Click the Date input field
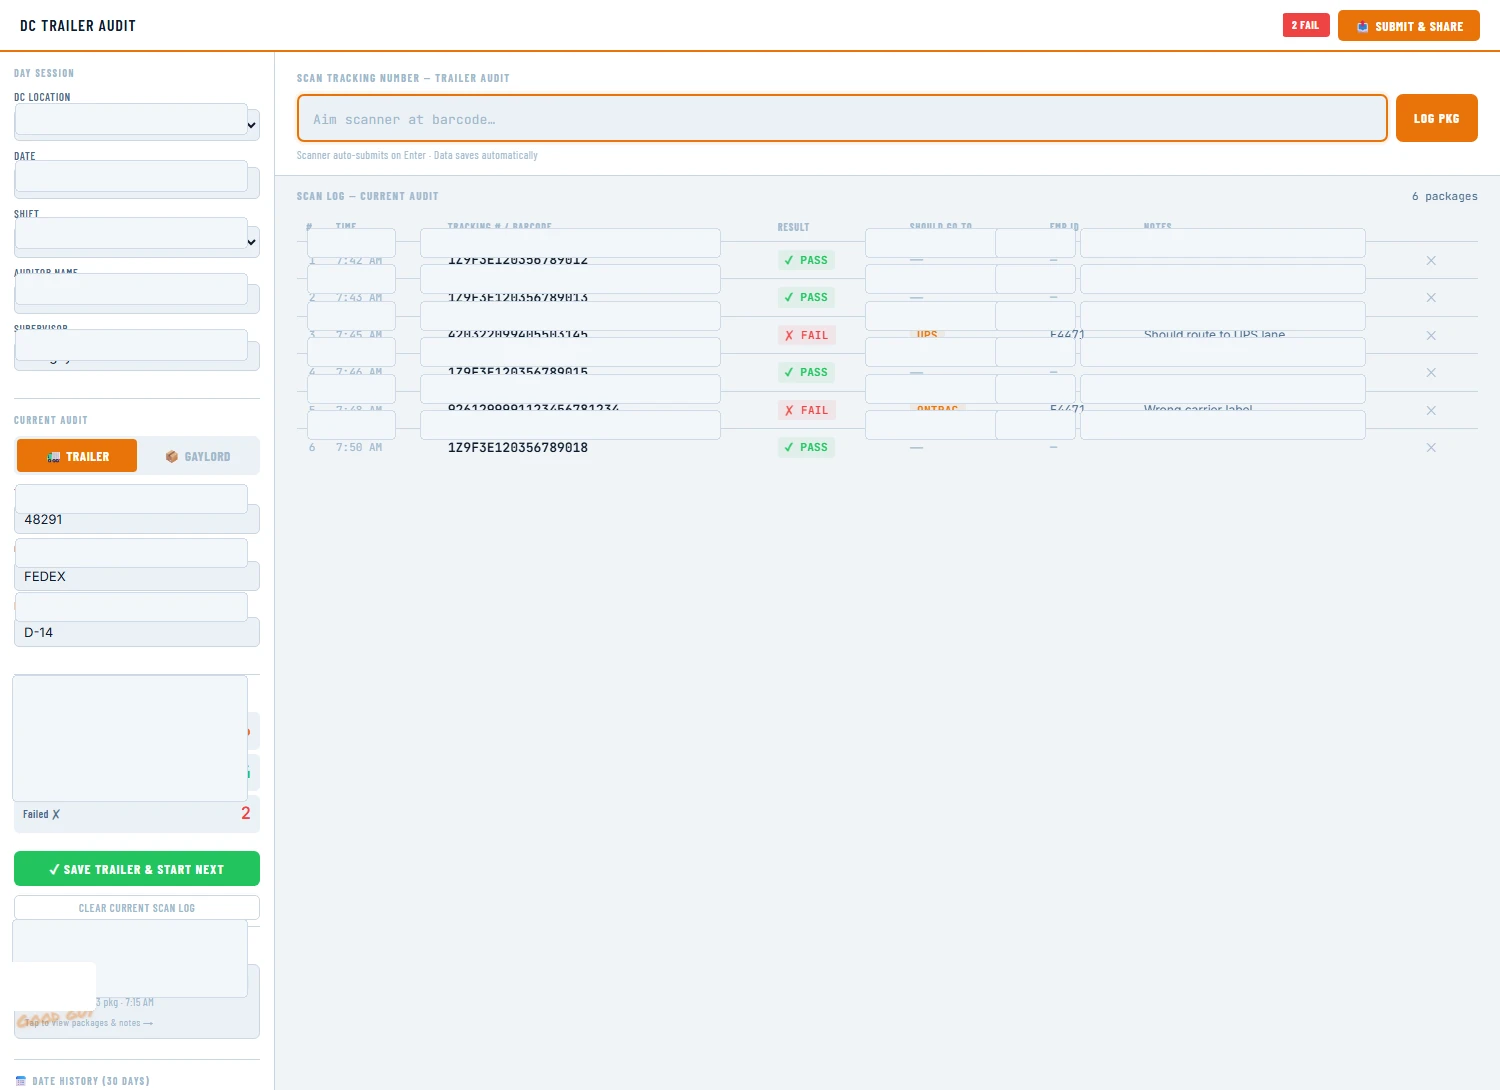This screenshot has width=1500, height=1090. [x=137, y=183]
